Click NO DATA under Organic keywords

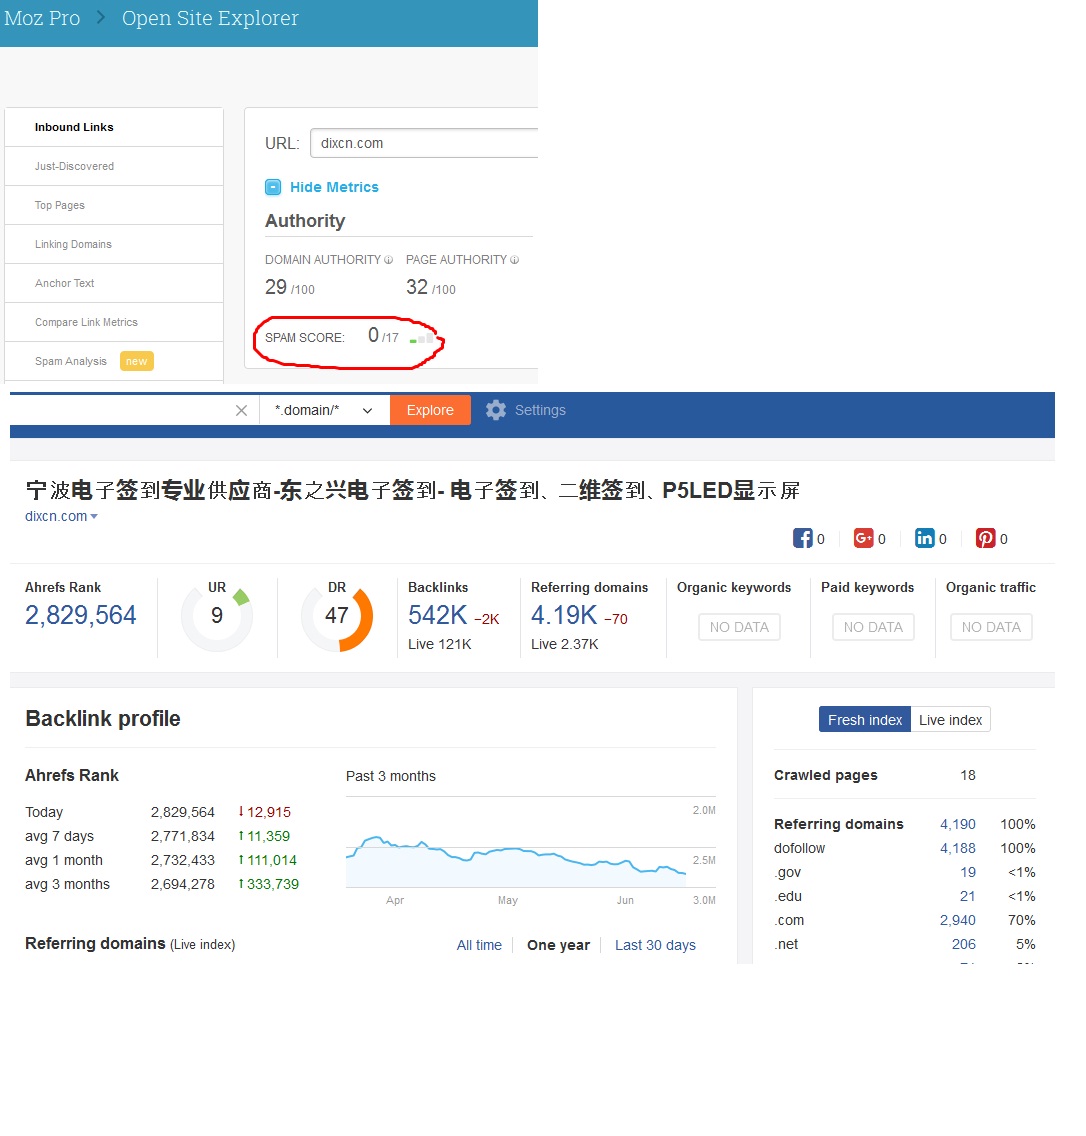[x=739, y=627]
